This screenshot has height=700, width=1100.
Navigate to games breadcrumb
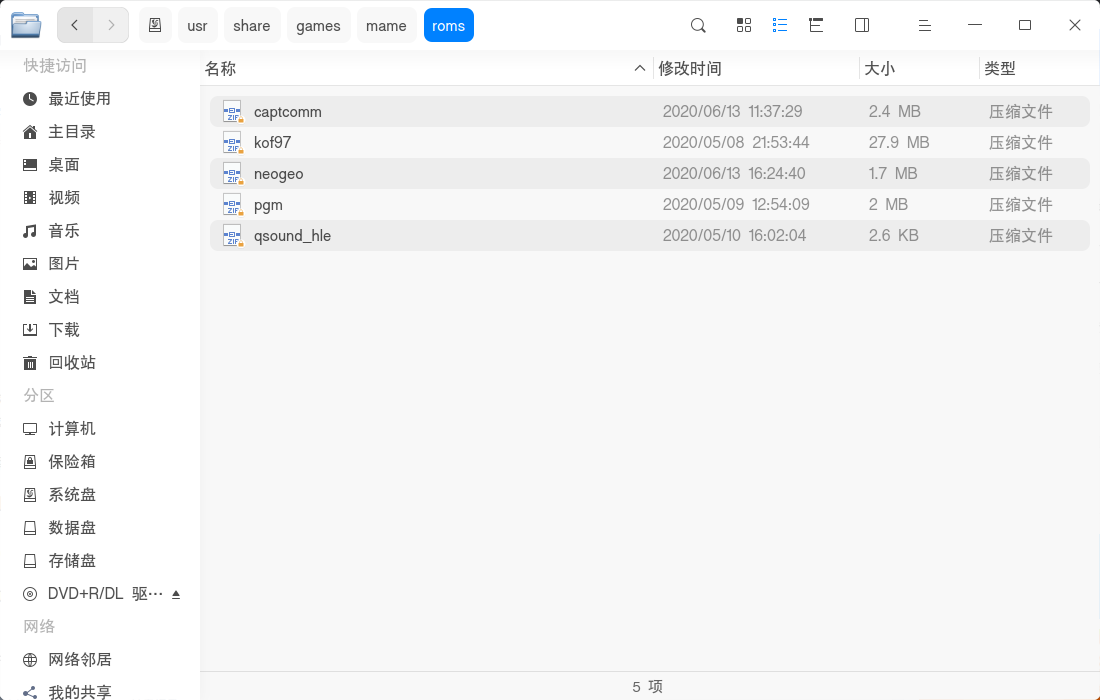(x=318, y=25)
